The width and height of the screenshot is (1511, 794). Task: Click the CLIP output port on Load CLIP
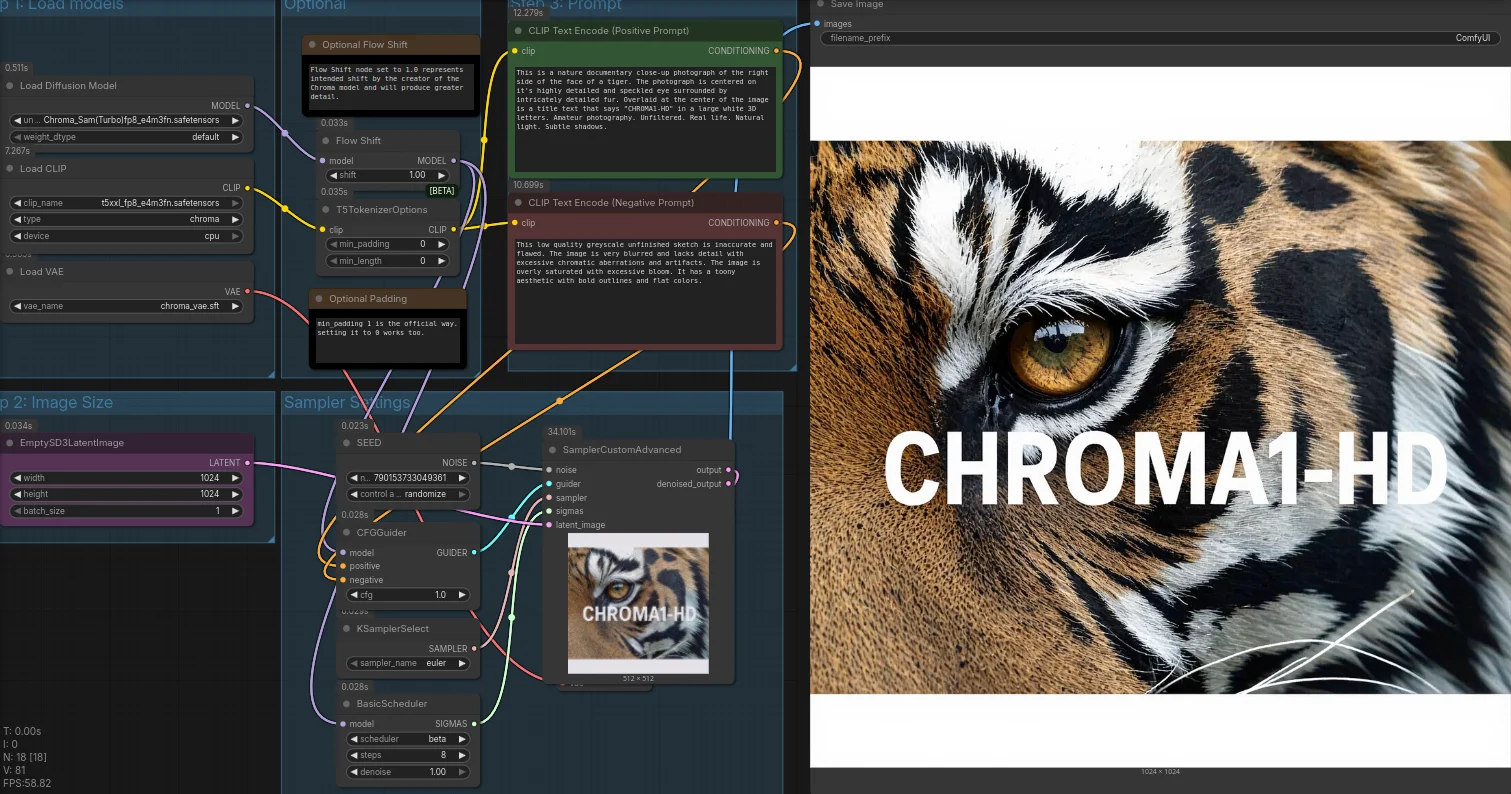click(247, 187)
